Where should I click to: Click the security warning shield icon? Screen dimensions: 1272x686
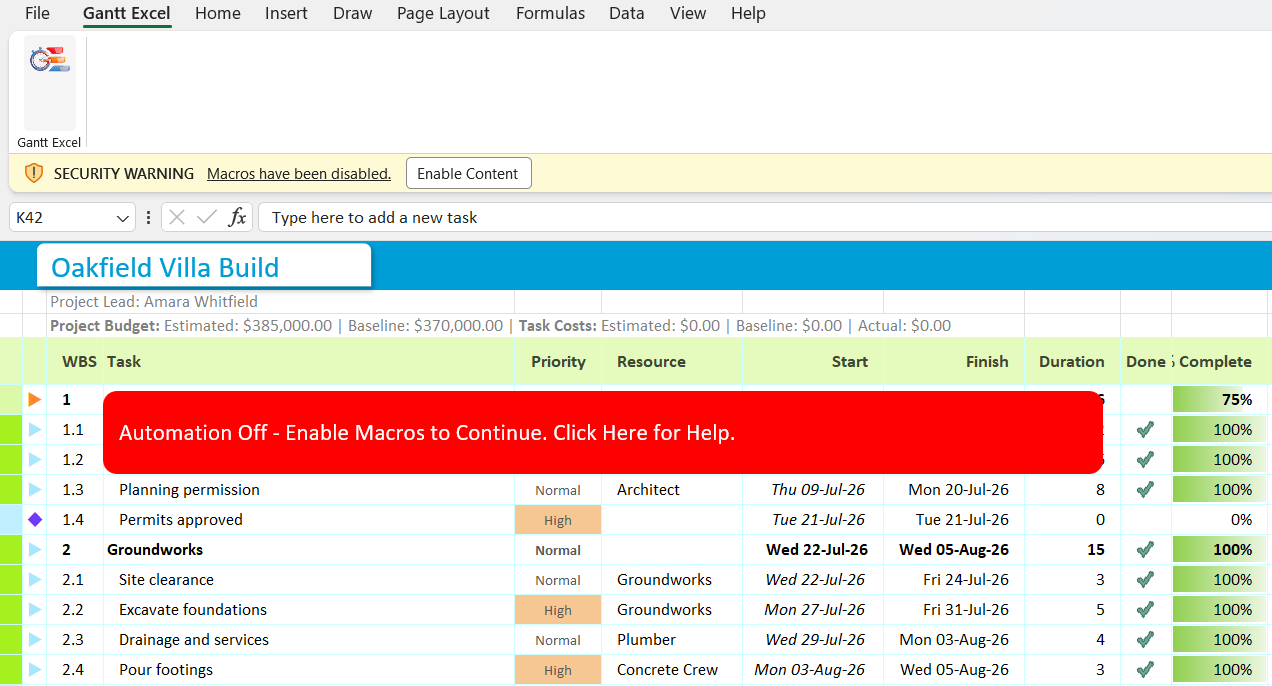click(34, 173)
